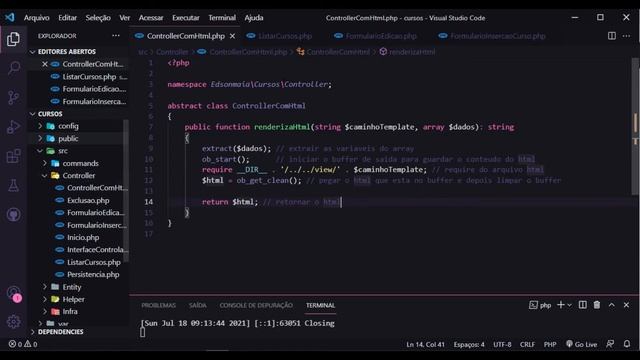The height and width of the screenshot is (360, 640).
Task: Expand the commands folder
Action: point(80,163)
